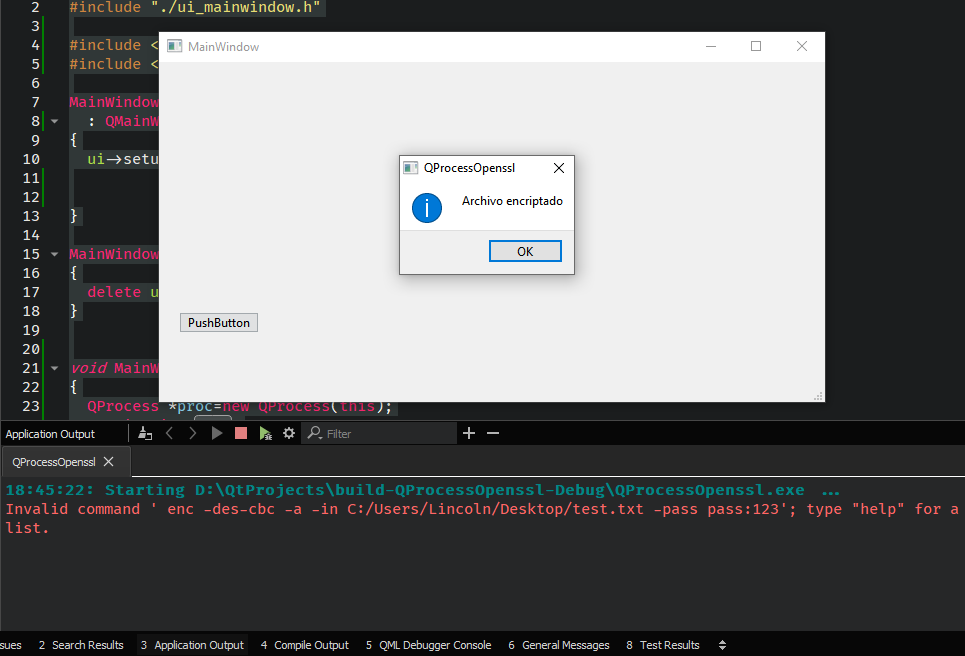Collapse the code fold arrow at line 8
This screenshot has height=656, width=965.
pyautogui.click(x=54, y=121)
